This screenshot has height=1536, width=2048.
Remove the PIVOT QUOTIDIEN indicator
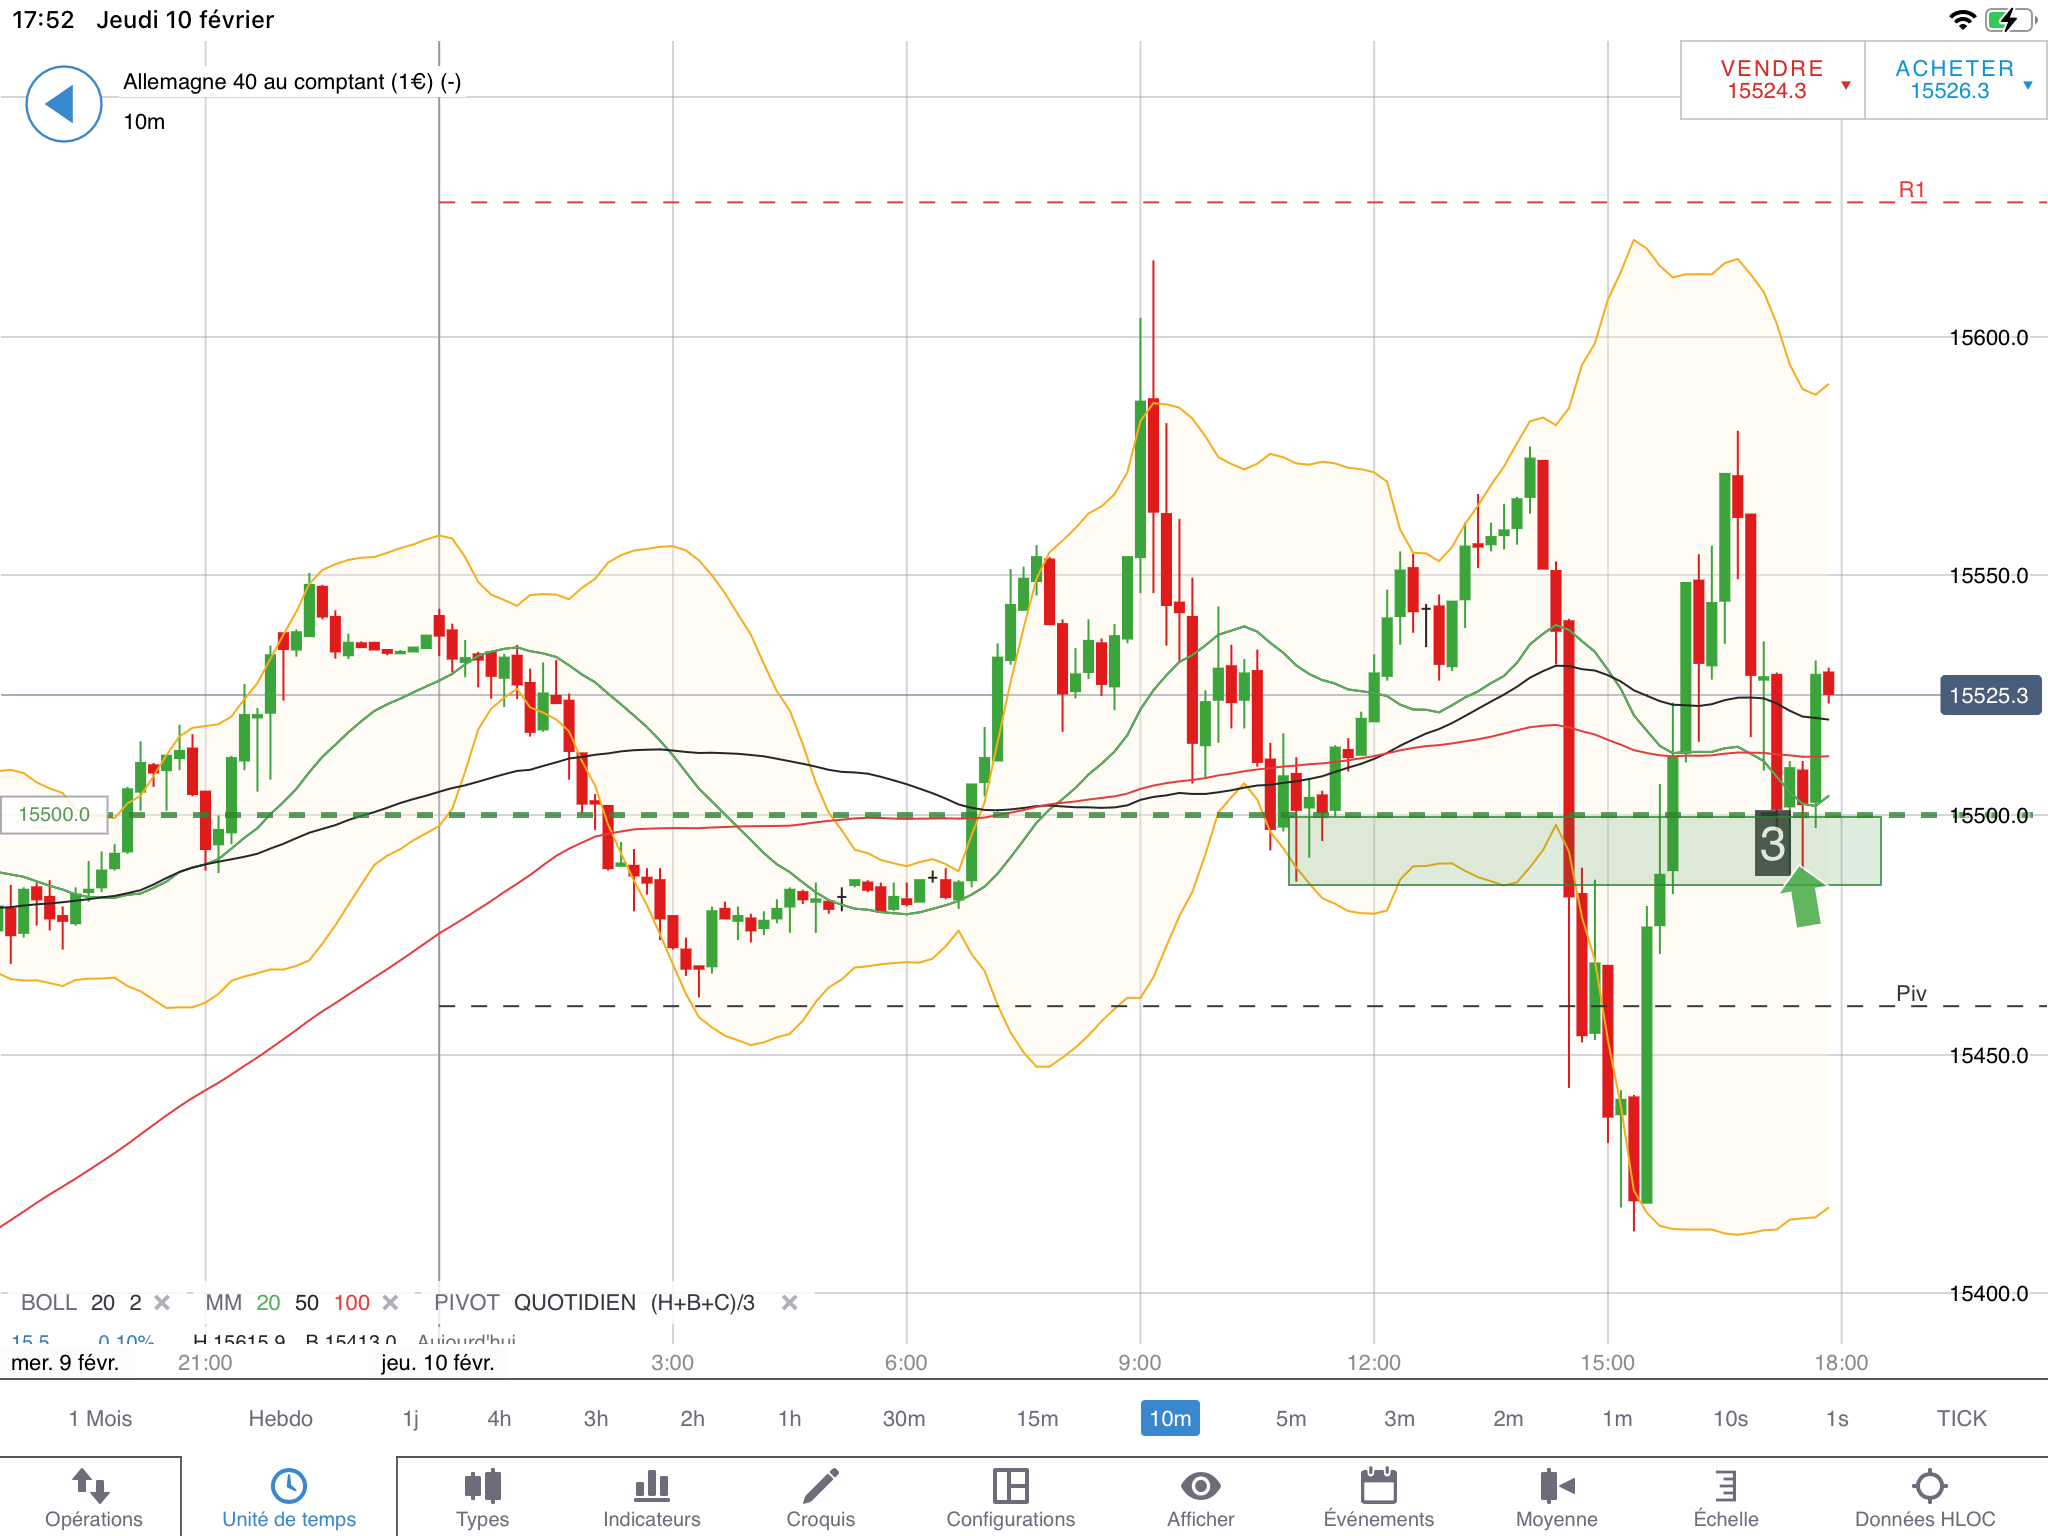(x=789, y=1303)
